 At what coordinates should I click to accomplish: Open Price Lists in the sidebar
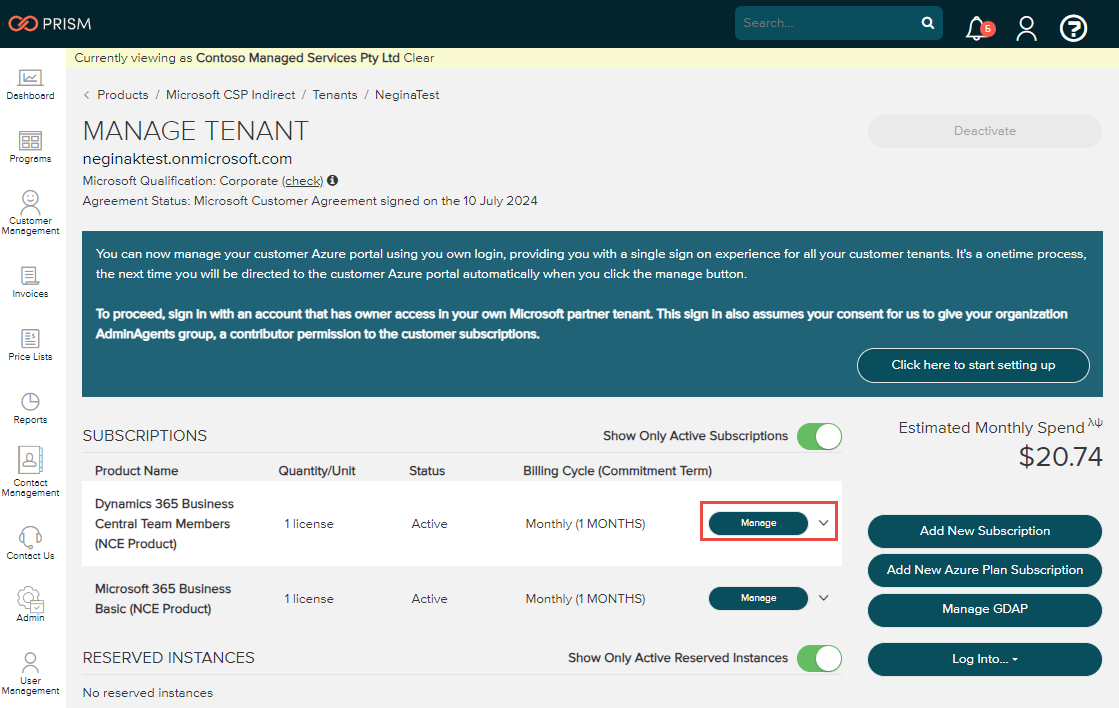tap(31, 345)
